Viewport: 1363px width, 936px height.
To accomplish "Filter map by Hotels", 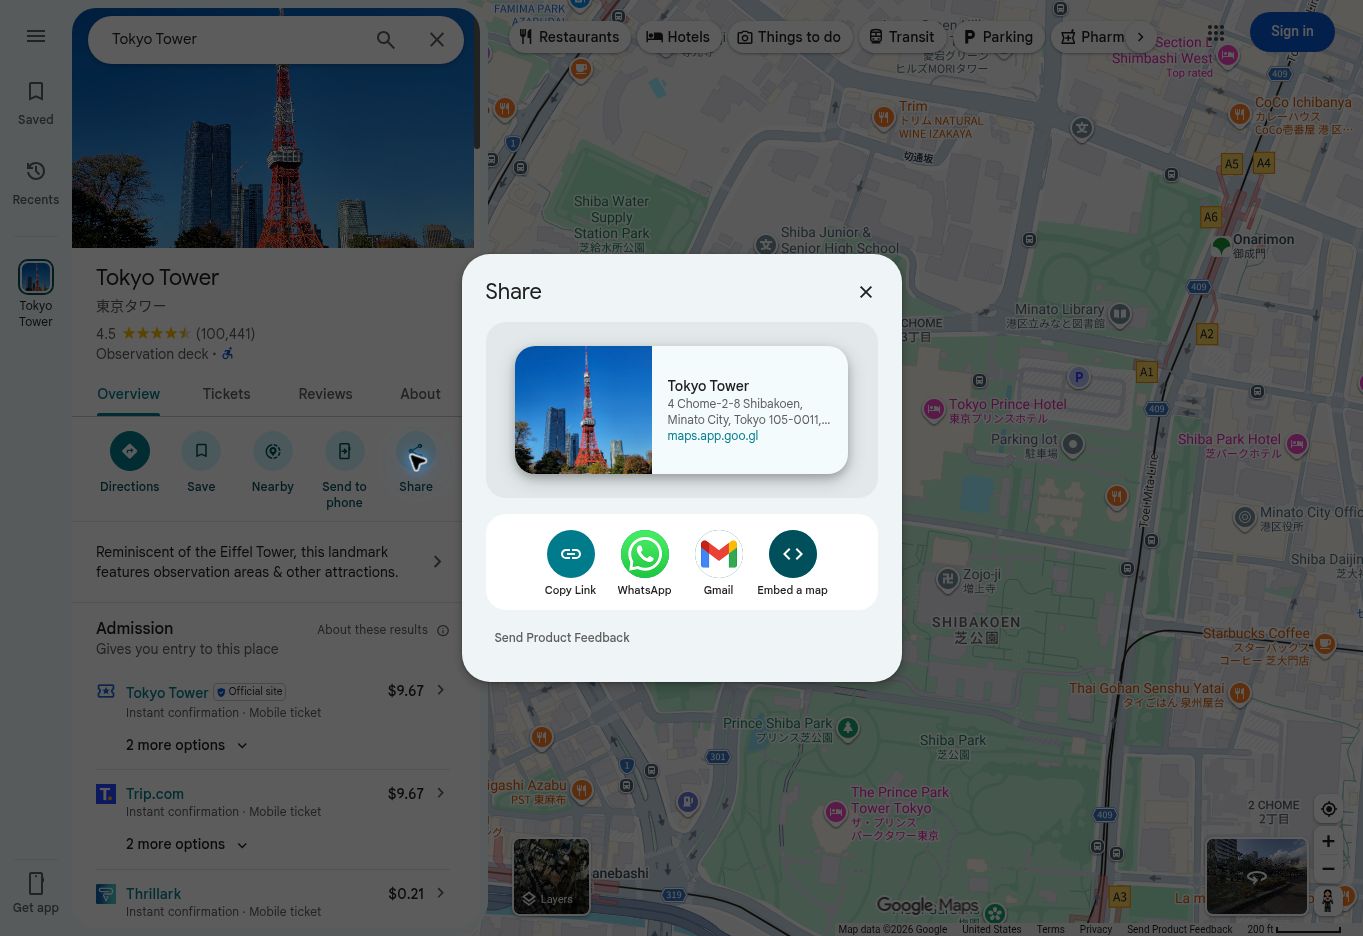I will click(x=678, y=37).
